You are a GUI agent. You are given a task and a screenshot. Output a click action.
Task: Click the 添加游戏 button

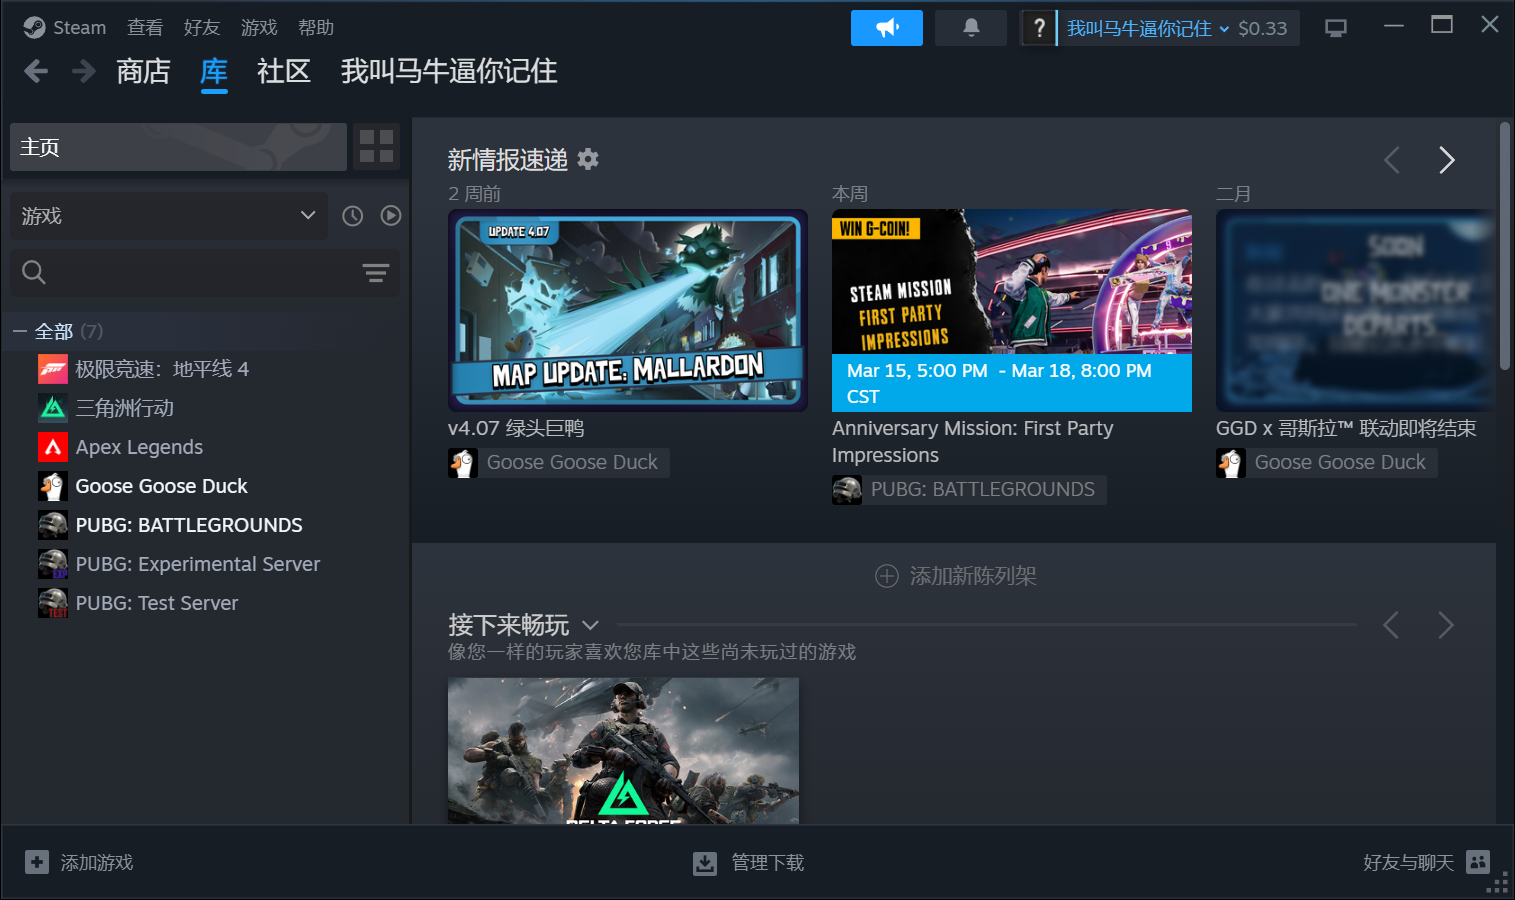(x=80, y=862)
